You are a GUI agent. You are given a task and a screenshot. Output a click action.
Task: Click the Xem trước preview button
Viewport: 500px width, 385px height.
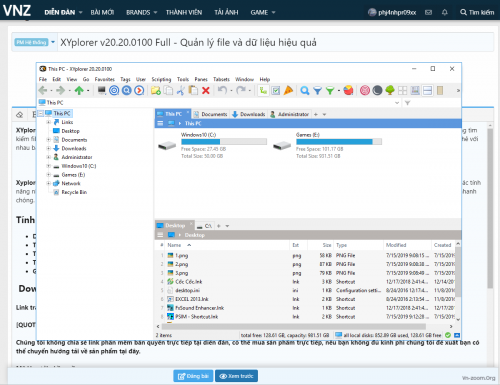point(236,376)
